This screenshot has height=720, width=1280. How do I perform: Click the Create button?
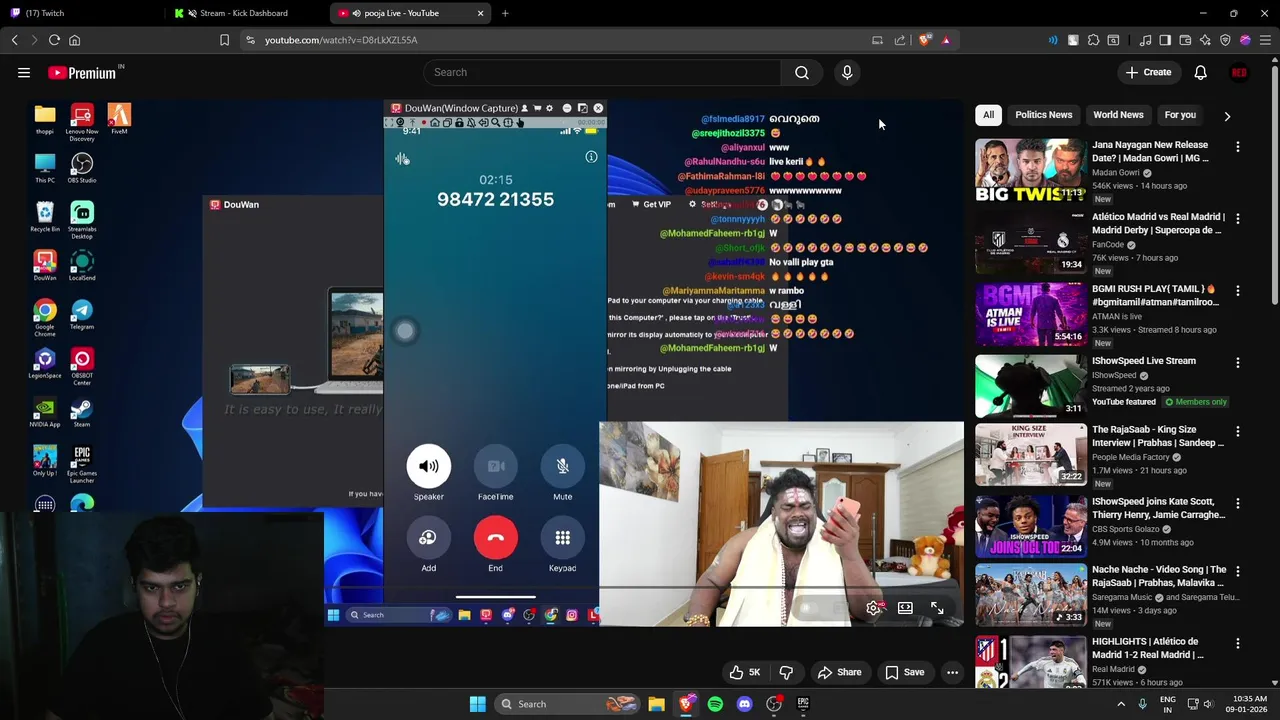[1148, 73]
